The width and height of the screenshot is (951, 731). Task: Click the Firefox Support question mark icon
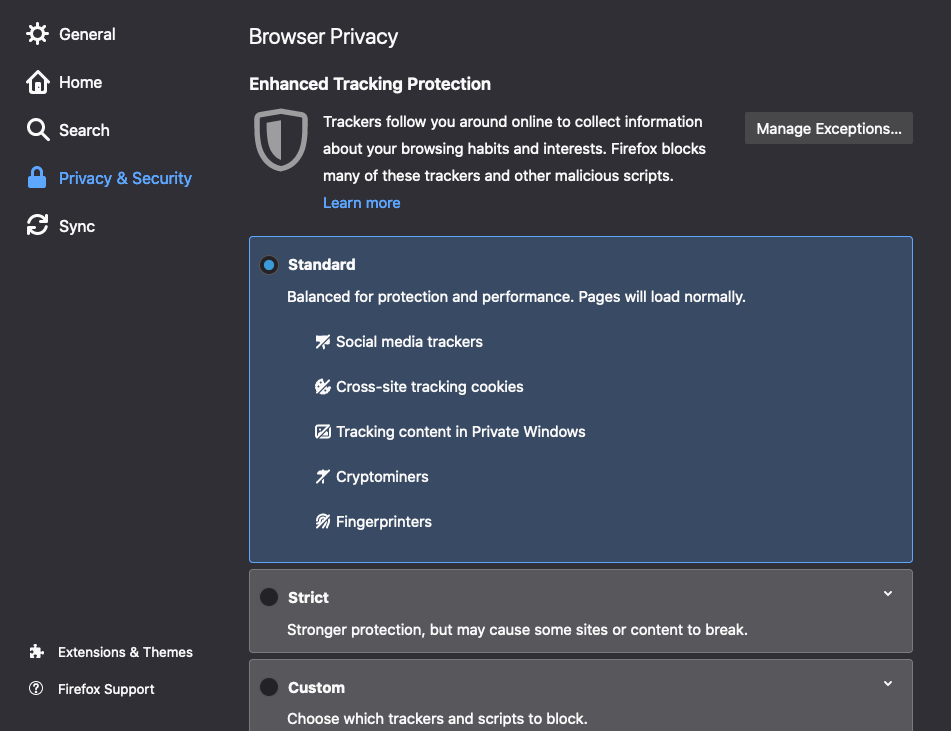[37, 689]
